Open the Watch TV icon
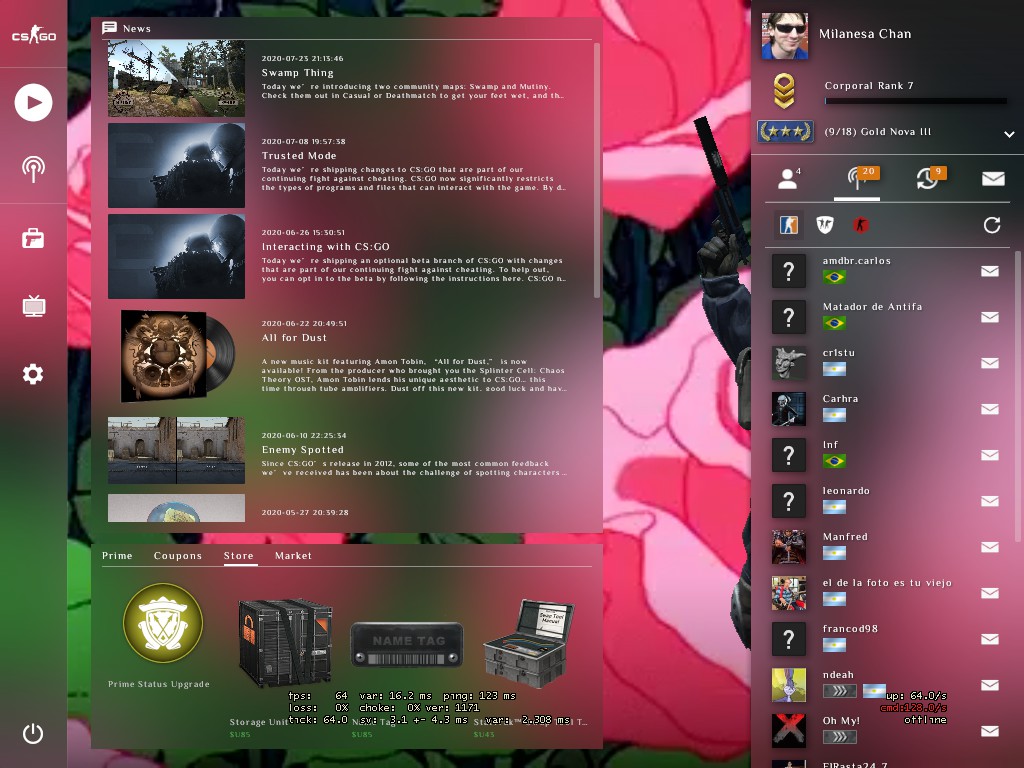Screen dimensions: 1024x768 (x=33, y=306)
